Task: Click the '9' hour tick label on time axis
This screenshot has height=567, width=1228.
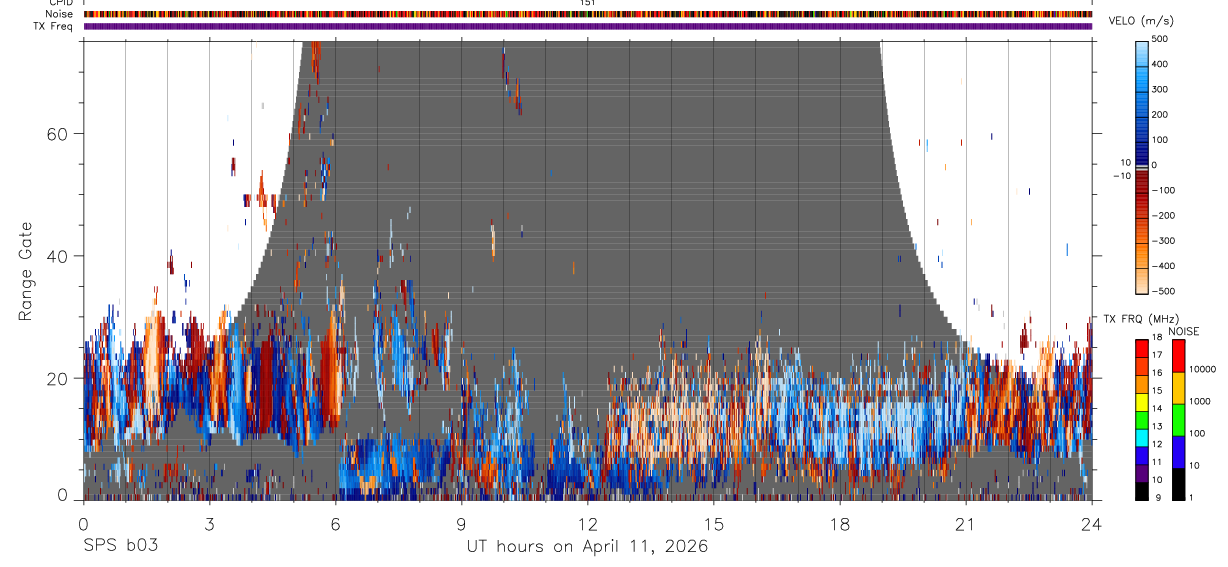Action: pos(461,524)
